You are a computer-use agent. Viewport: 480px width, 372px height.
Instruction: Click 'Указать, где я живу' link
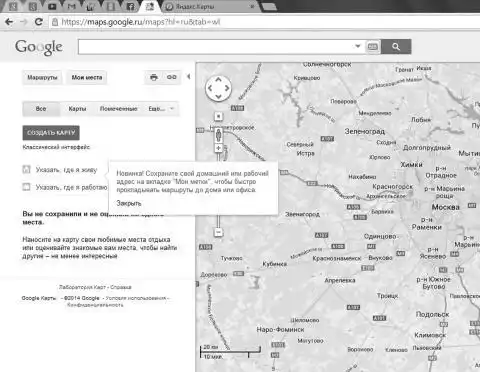tap(66, 170)
